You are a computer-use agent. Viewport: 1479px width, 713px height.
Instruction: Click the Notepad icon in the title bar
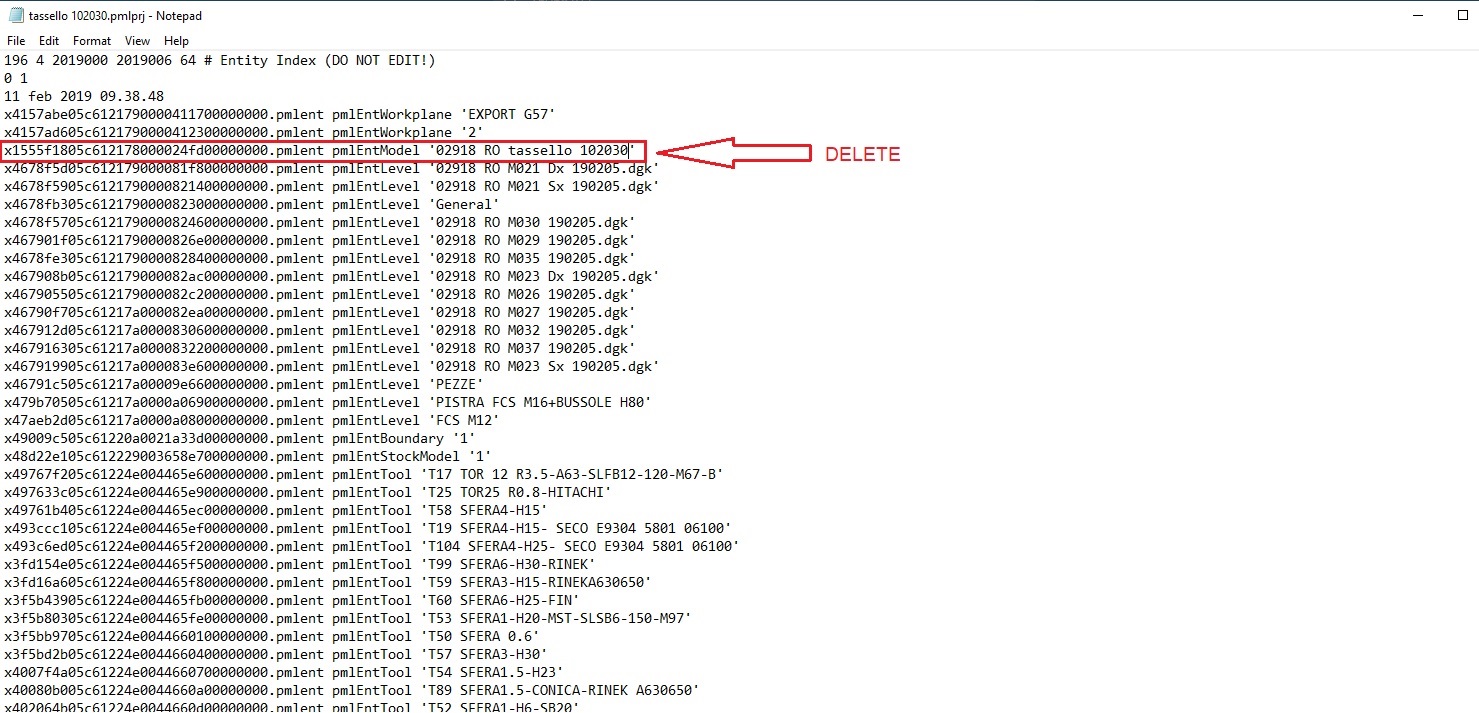14,15
